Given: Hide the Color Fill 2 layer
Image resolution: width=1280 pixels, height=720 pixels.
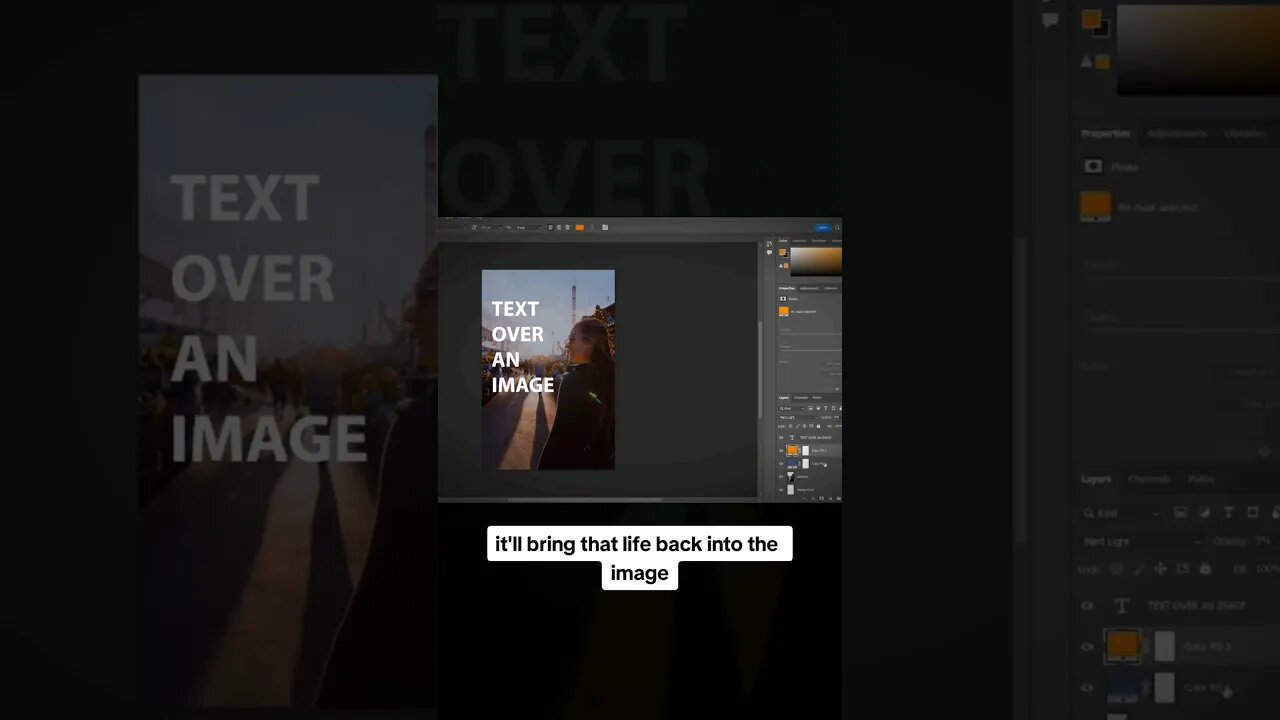Looking at the screenshot, I should coord(781,451).
